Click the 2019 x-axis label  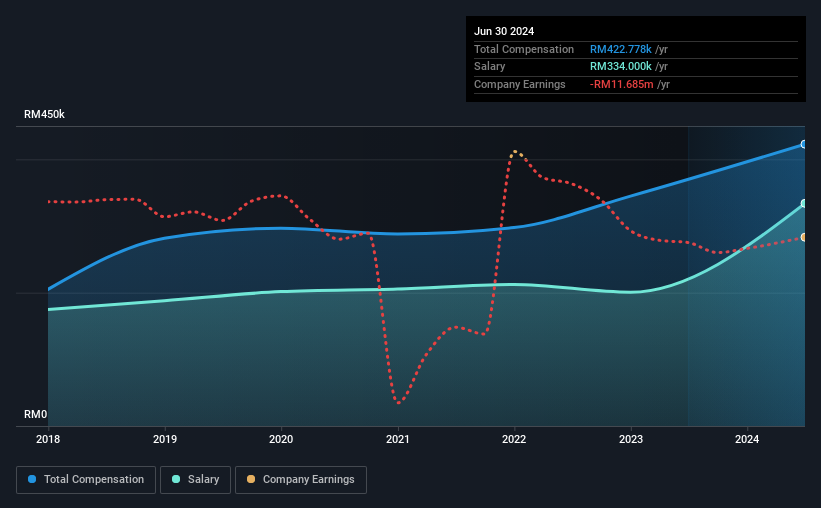165,439
